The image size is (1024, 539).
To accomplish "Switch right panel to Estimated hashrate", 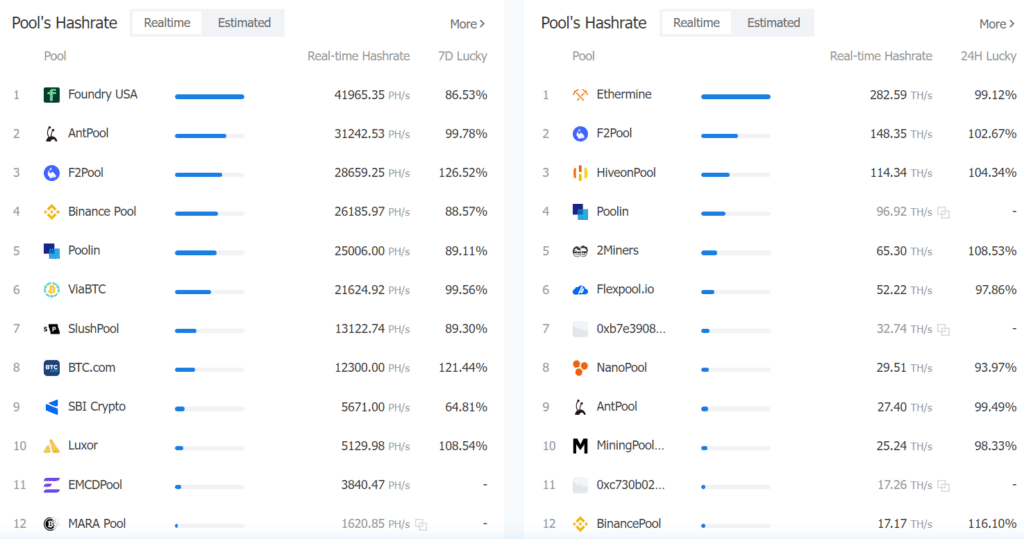I will (773, 23).
